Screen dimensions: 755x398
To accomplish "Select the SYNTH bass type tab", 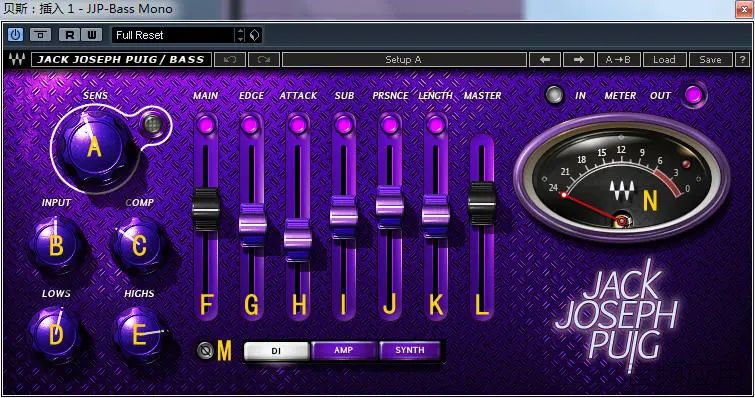I will 410,350.
